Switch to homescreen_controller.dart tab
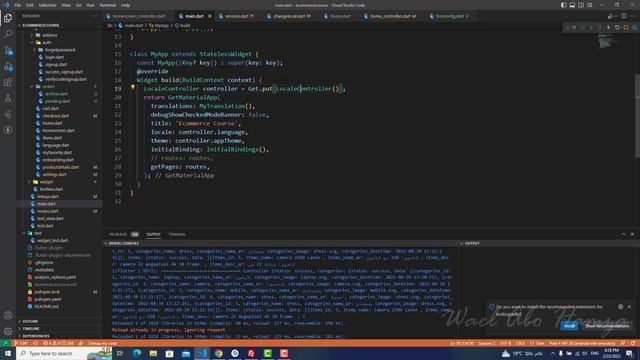 (x=139, y=16)
